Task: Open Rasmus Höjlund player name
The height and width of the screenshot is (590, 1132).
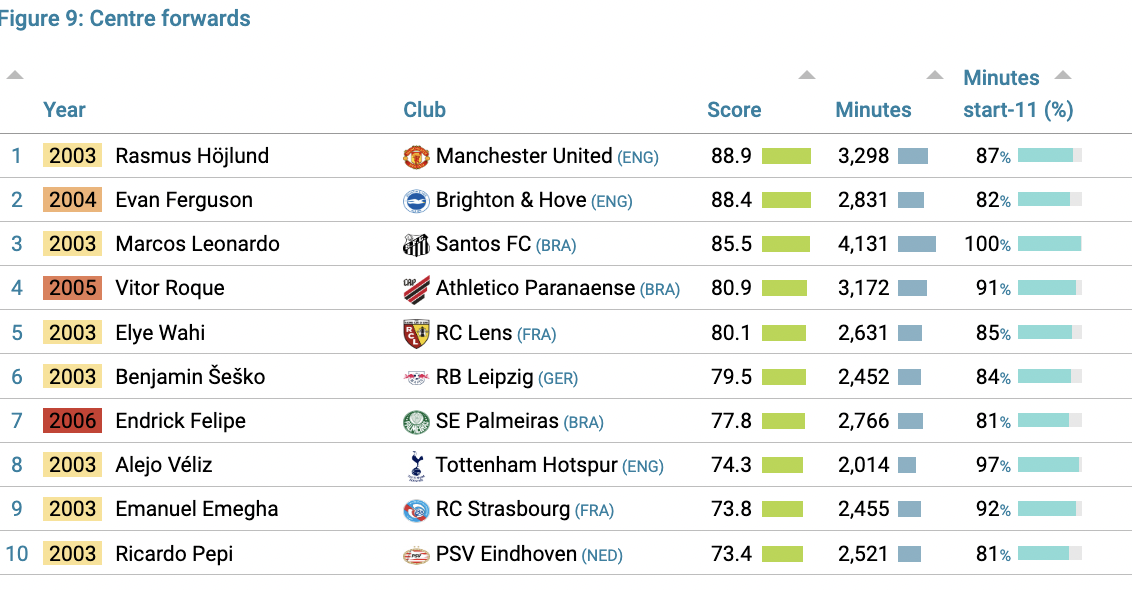Action: point(192,156)
